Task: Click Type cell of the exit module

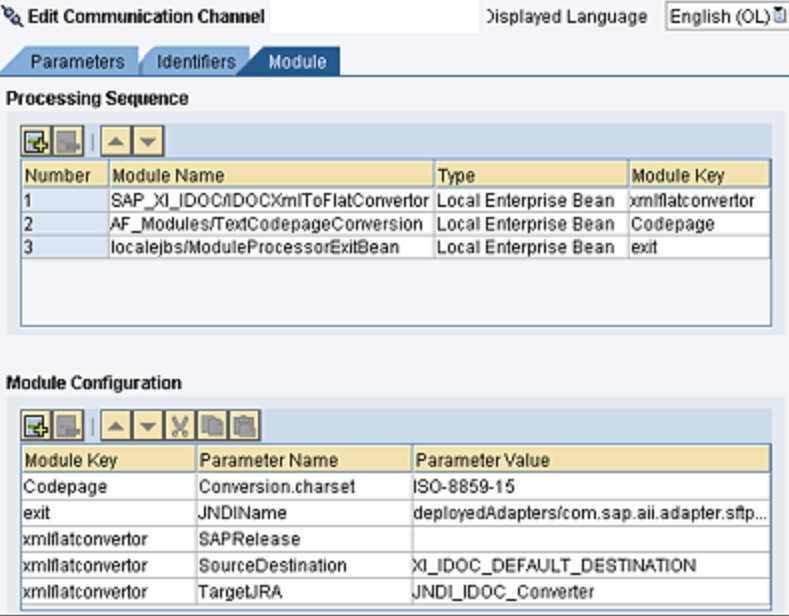Action: point(531,247)
